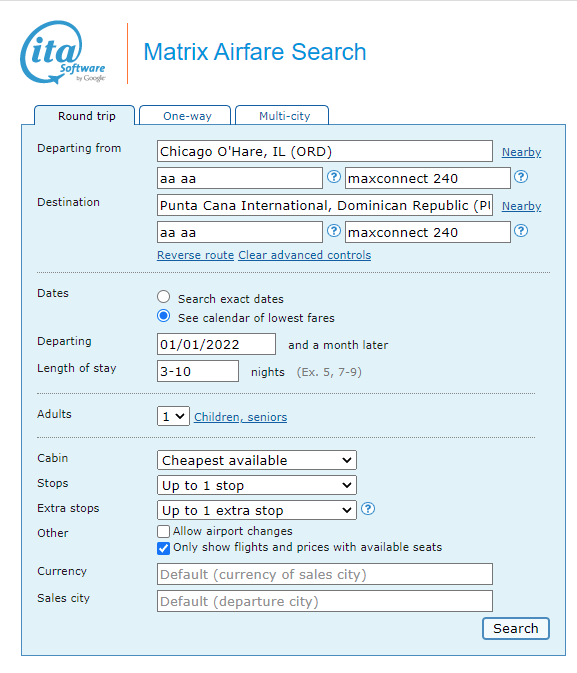Focus the Departing date input field
Viewport: 577px width, 673px height.
pyautogui.click(x=216, y=344)
